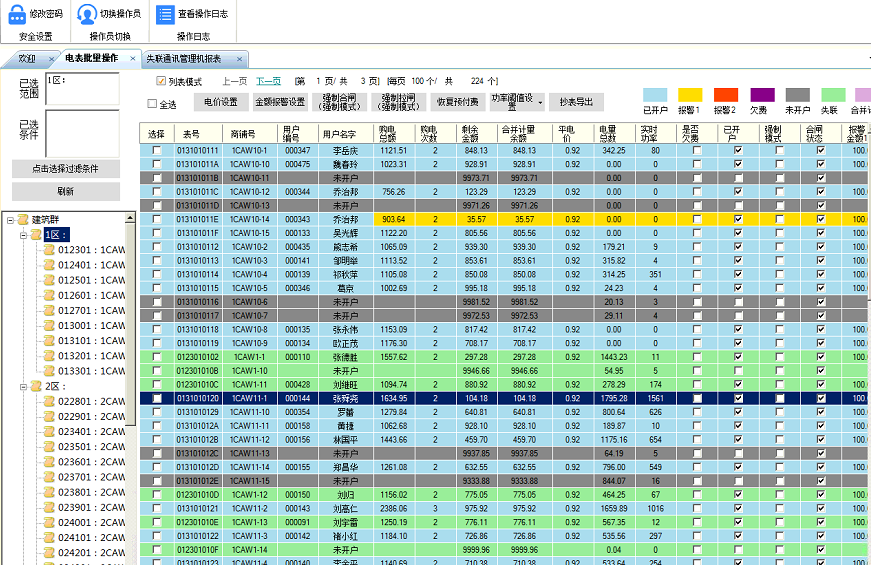This screenshot has width=871, height=565.
Task: Click 强制拉闸(强制模式) button
Action: click(398, 102)
